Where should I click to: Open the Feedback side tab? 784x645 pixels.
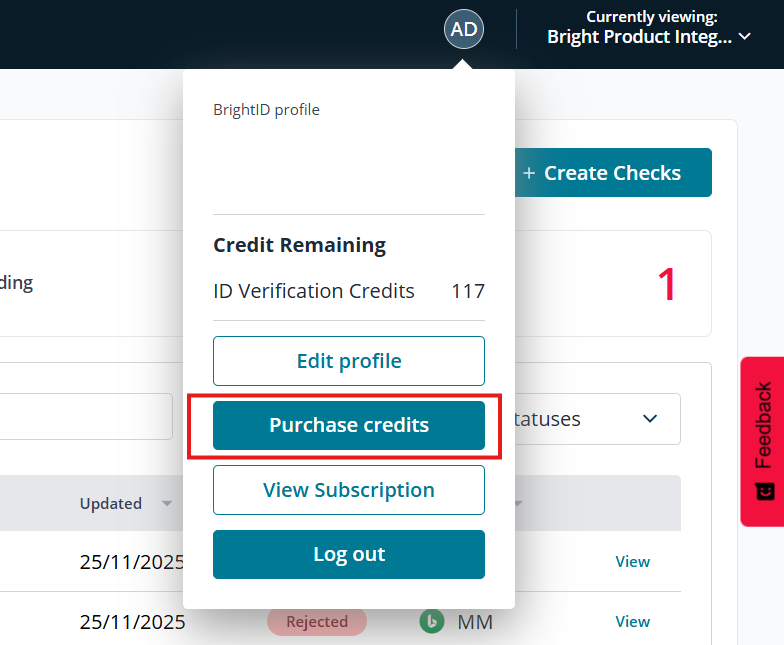(762, 442)
